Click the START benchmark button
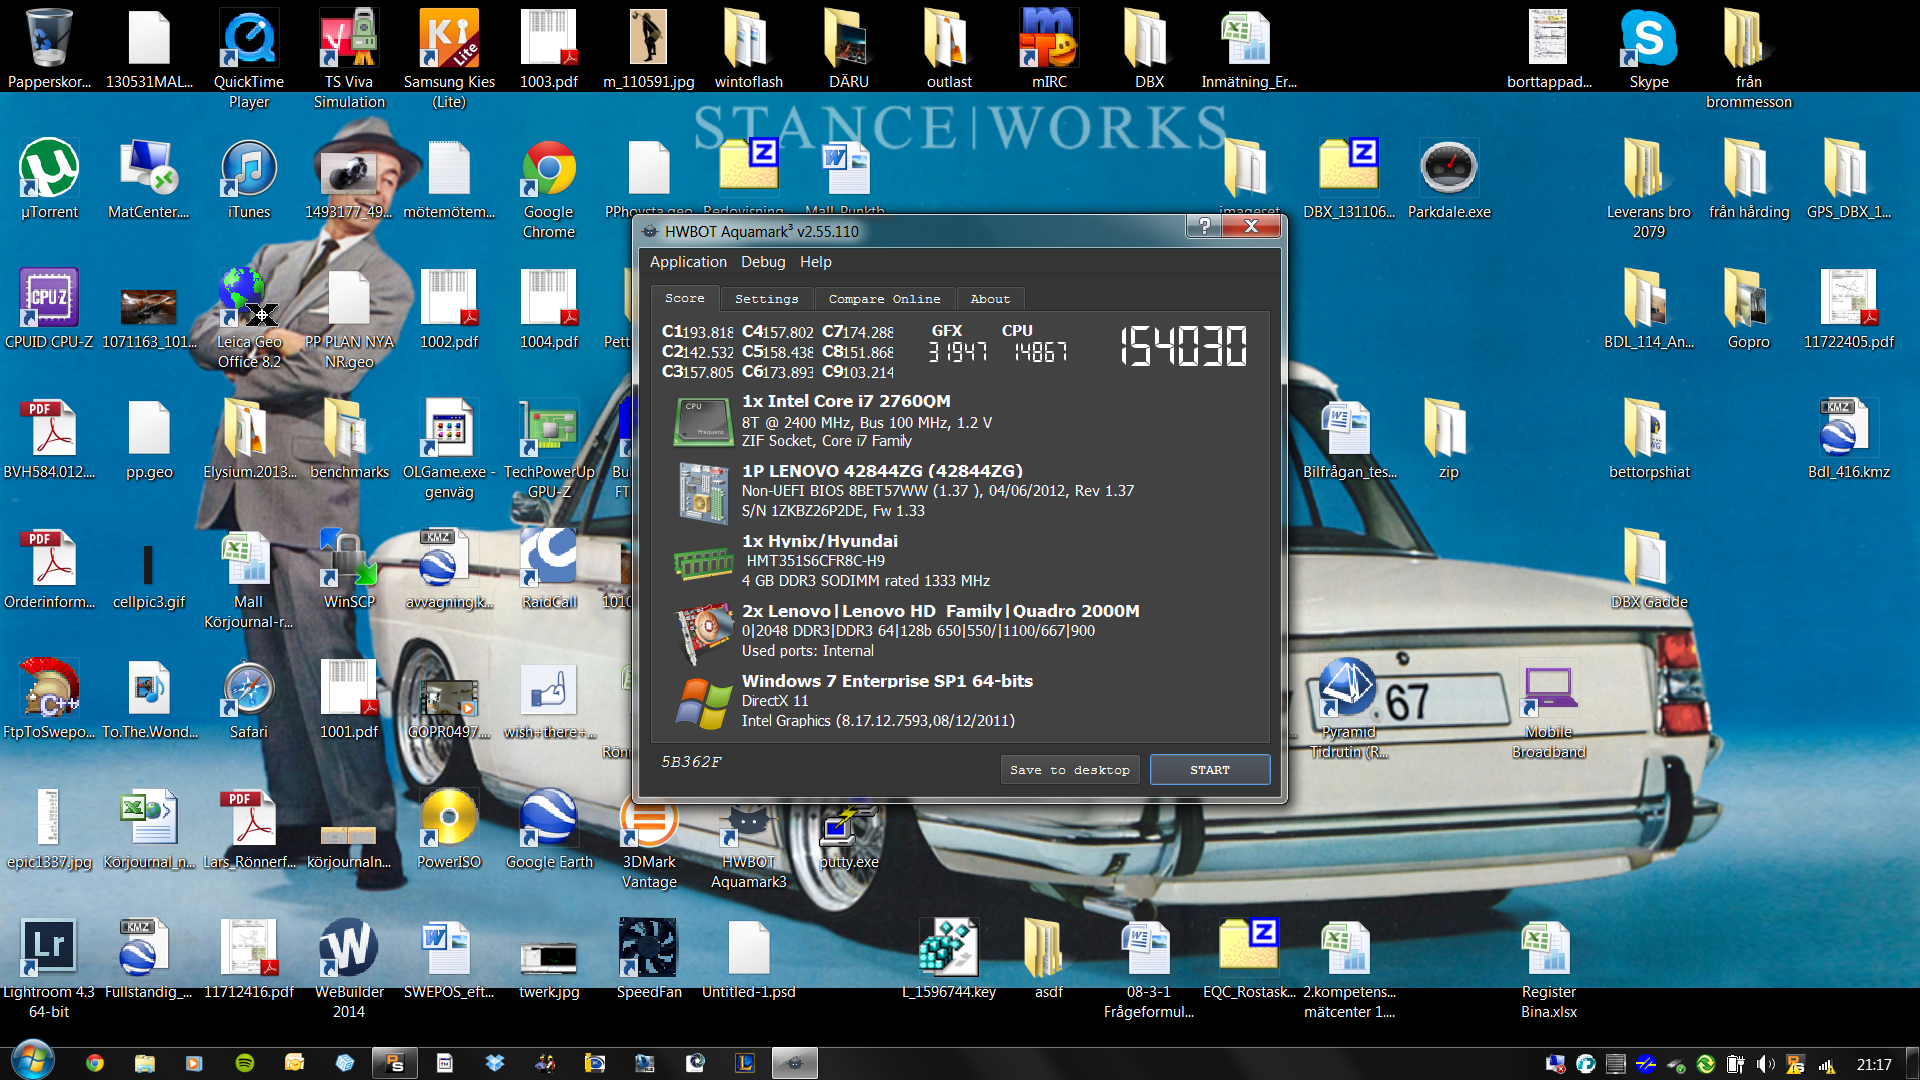 pos(1210,770)
